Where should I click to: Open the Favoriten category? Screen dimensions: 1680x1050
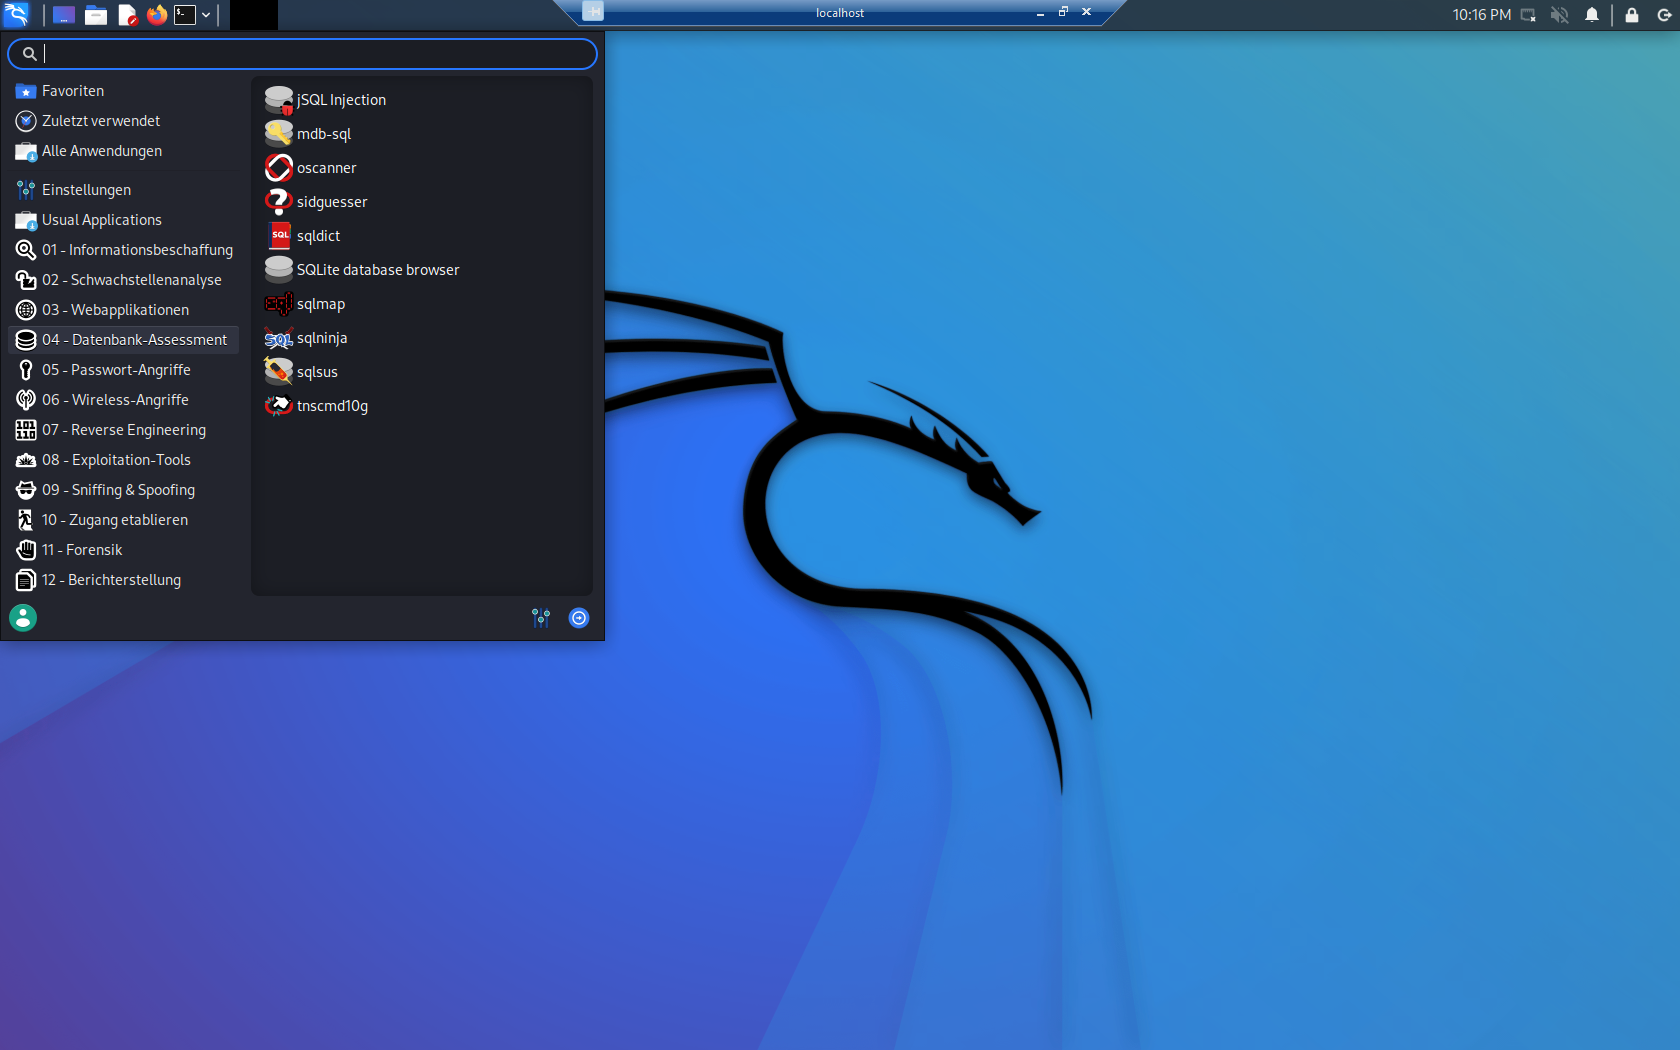124,91
